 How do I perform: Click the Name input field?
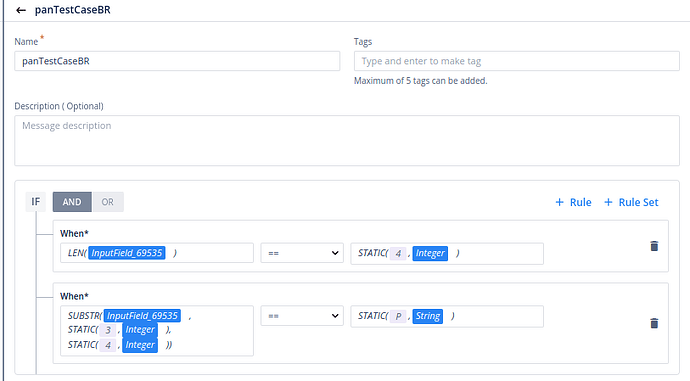click(177, 61)
